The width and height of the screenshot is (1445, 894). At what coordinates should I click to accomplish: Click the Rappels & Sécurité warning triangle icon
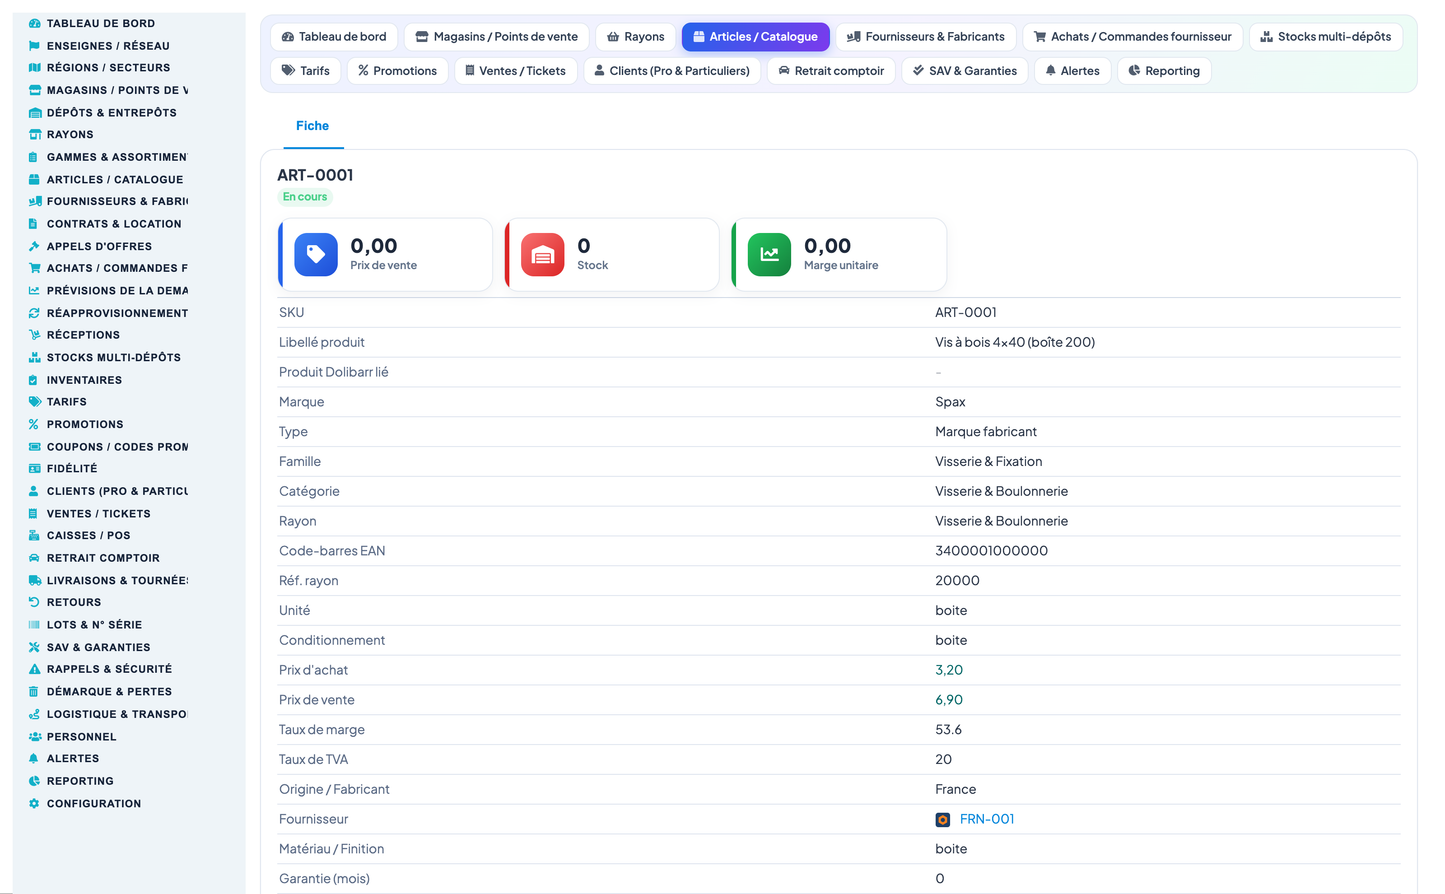(x=35, y=669)
